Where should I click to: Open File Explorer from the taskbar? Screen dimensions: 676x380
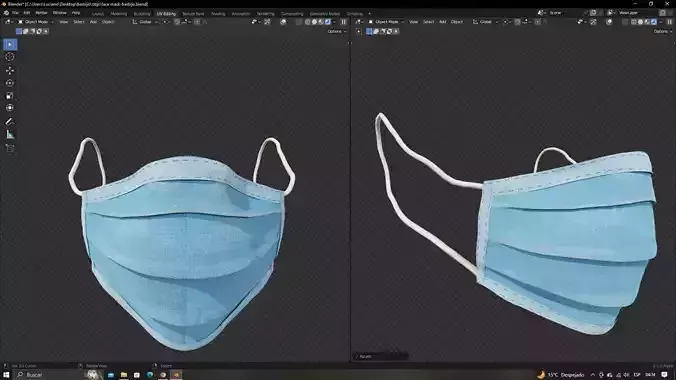[x=124, y=375]
